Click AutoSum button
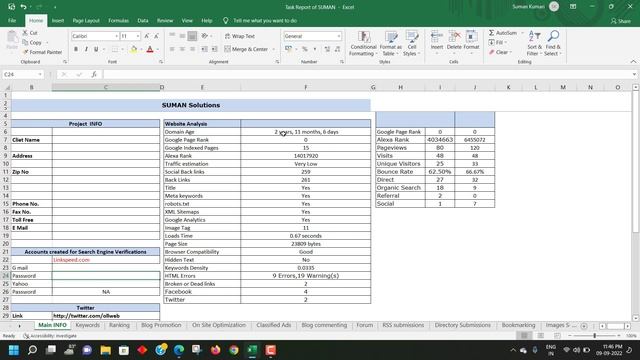Screen dimensions: 640x360 (x=503, y=33)
